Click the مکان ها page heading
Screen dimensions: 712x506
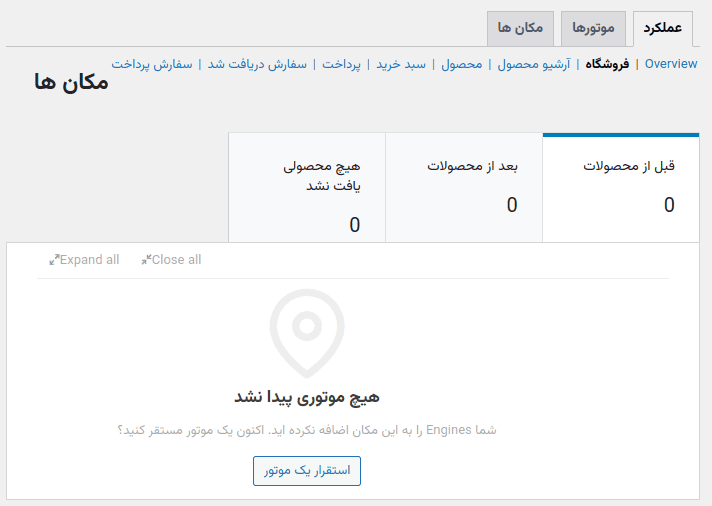pyautogui.click(x=71, y=82)
